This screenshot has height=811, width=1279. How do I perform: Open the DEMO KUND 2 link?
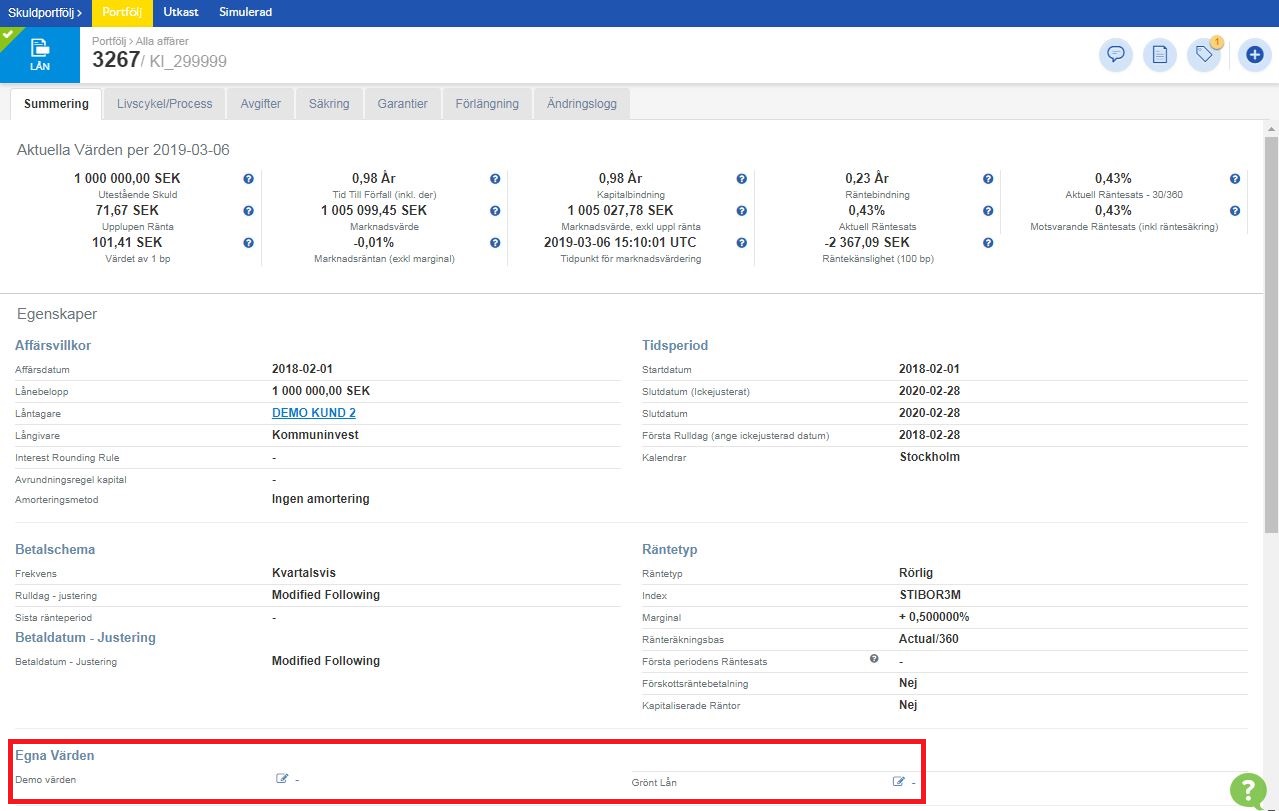(x=314, y=413)
